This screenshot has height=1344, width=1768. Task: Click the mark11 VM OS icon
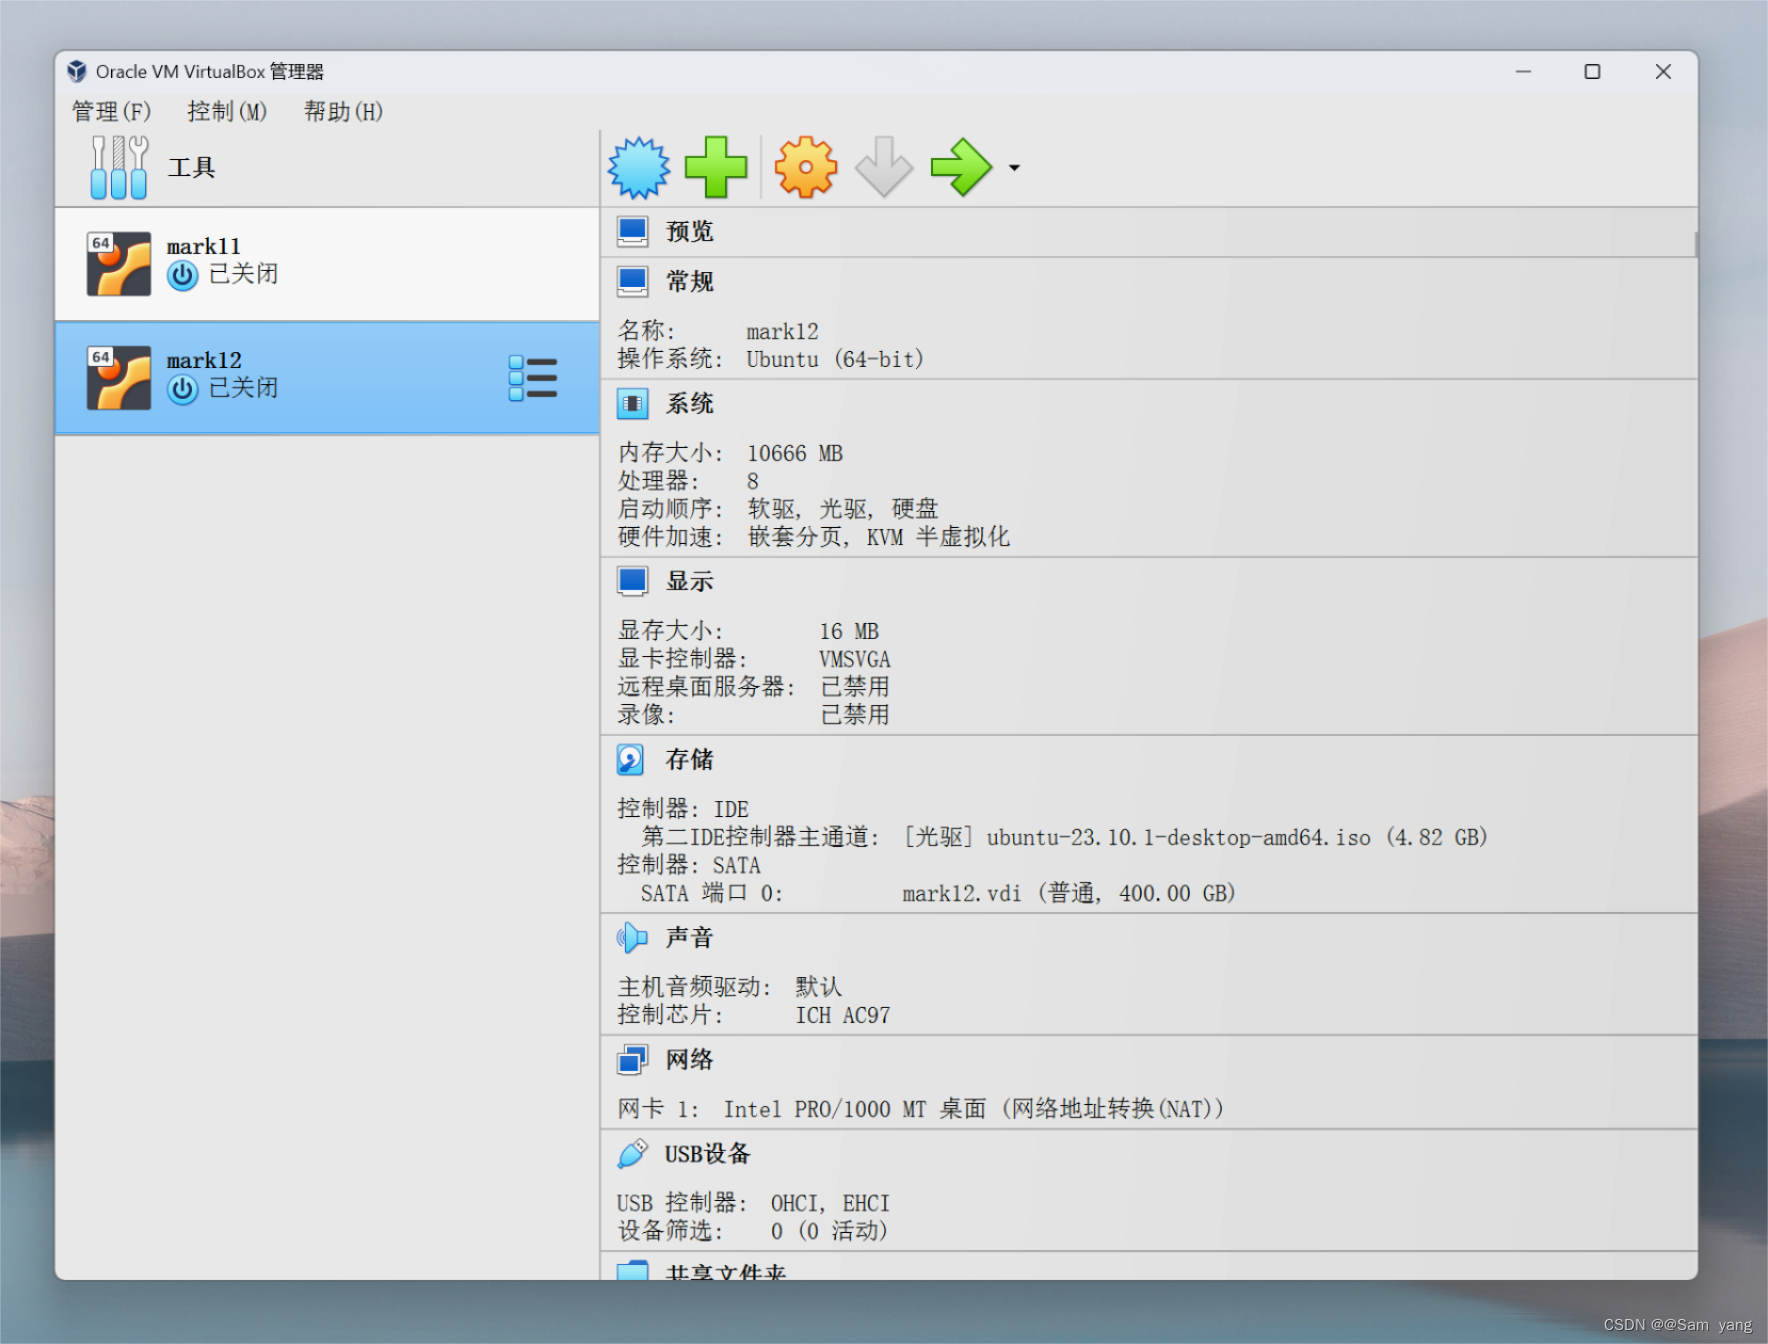[119, 264]
